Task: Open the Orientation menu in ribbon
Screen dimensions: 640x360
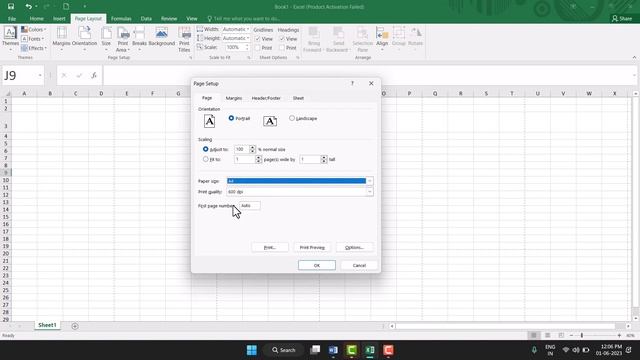Action: click(x=84, y=39)
